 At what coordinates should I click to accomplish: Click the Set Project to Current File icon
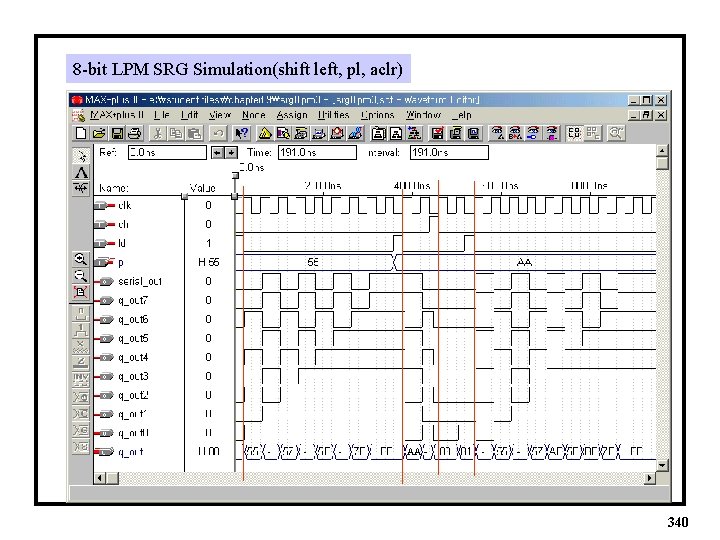[x=396, y=133]
